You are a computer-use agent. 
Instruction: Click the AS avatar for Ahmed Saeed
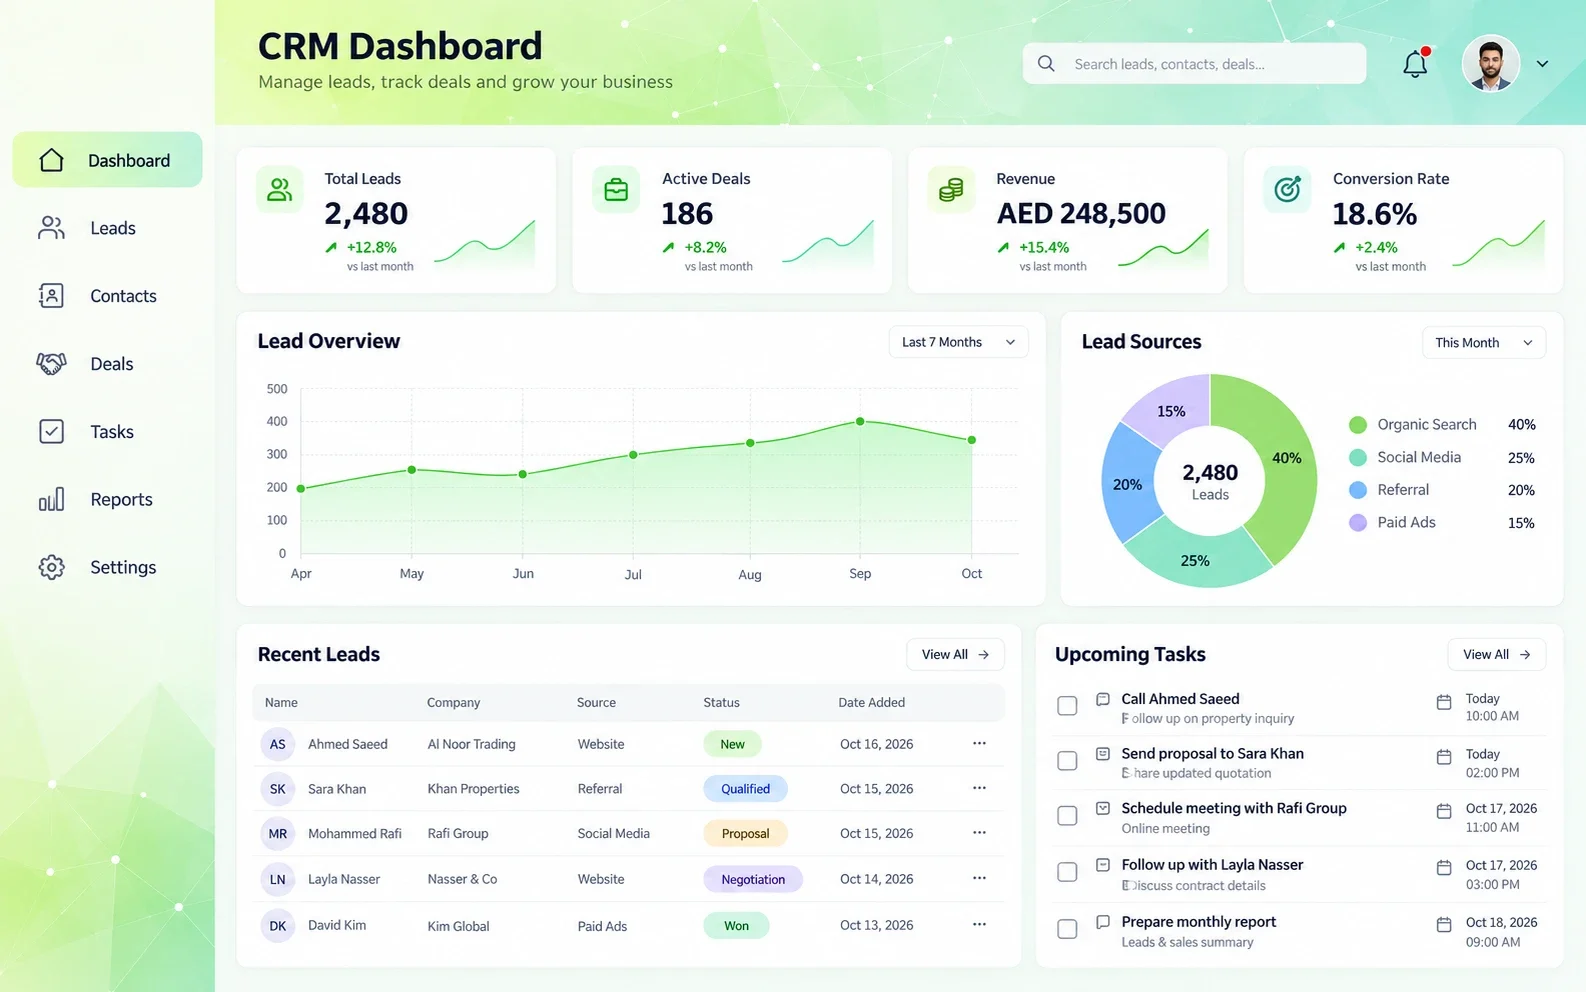pos(278,744)
